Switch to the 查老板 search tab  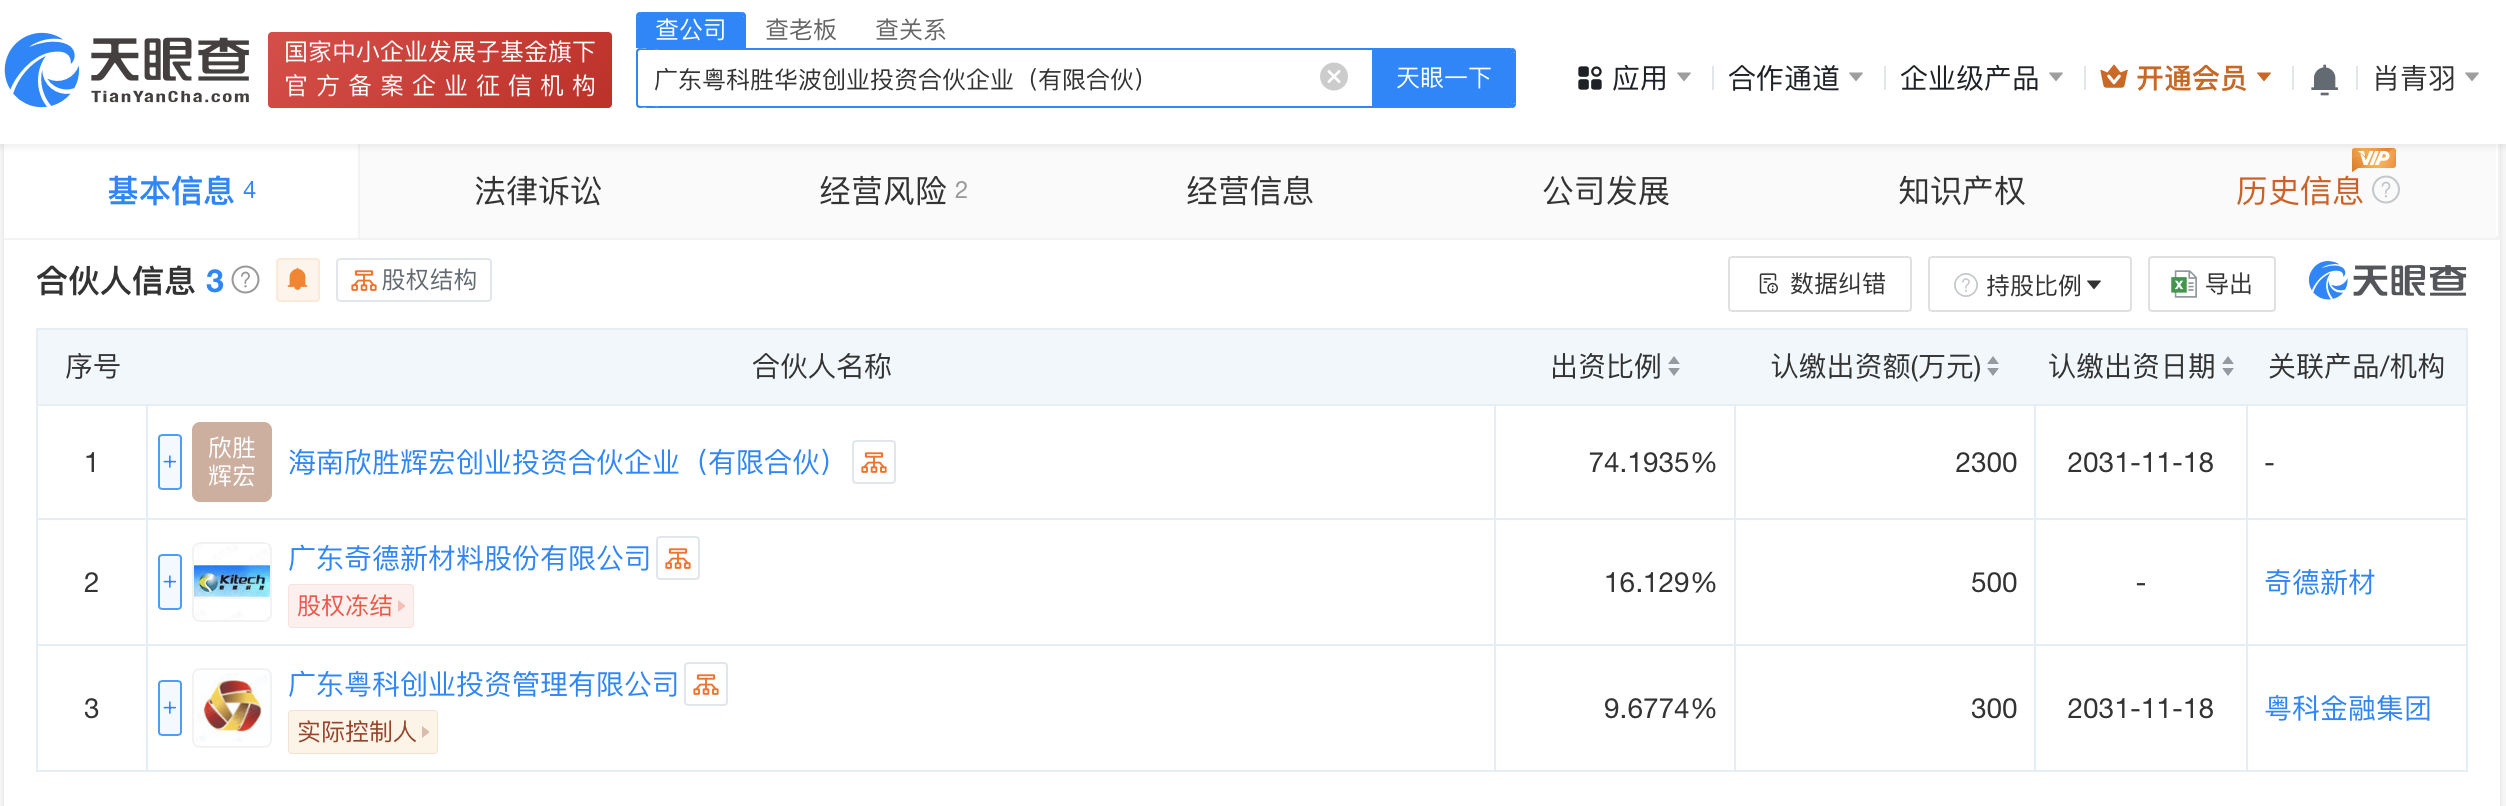[x=800, y=29]
